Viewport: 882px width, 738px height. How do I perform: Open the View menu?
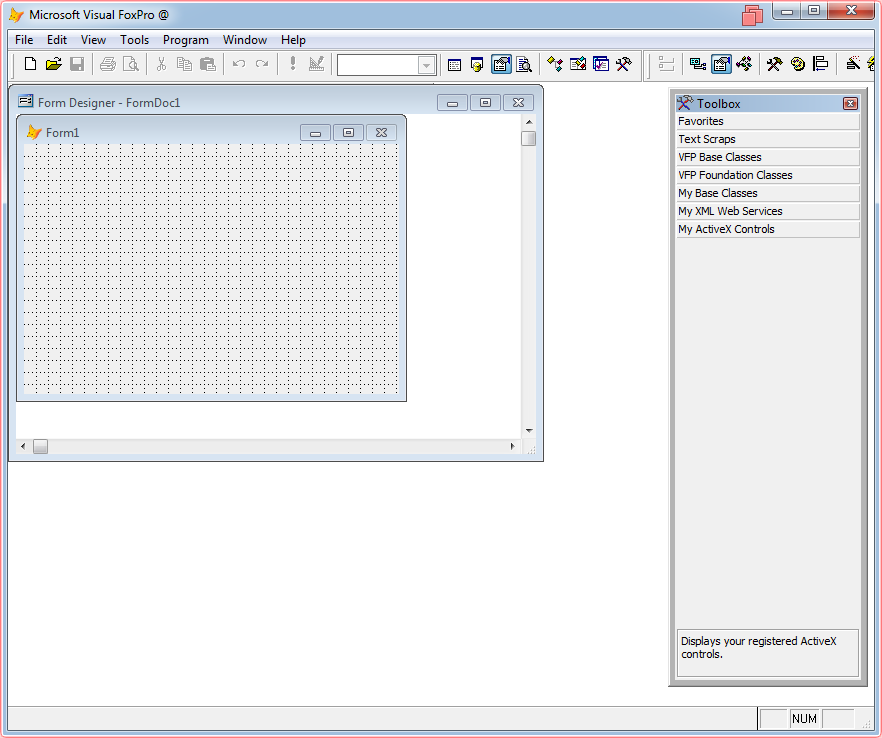[x=93, y=40]
